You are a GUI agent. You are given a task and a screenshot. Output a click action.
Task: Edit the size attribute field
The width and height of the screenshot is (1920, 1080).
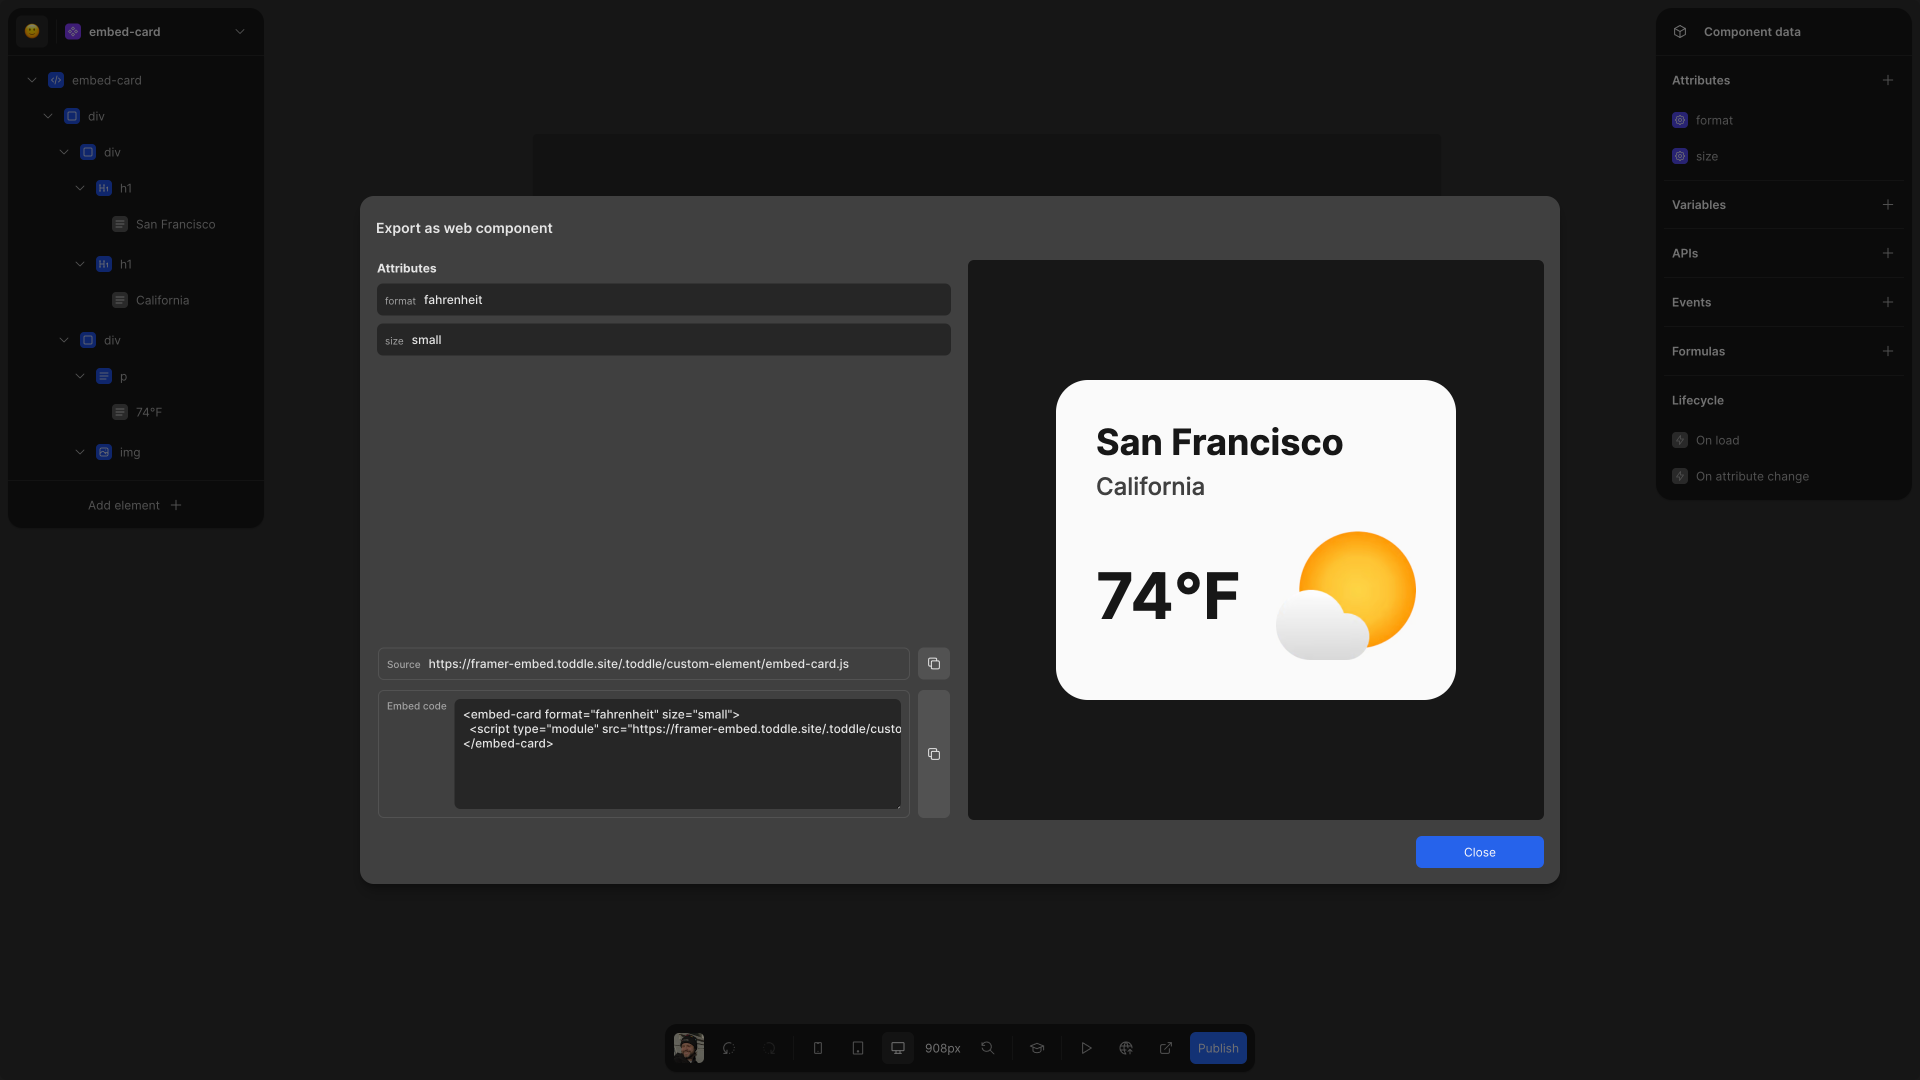664,340
